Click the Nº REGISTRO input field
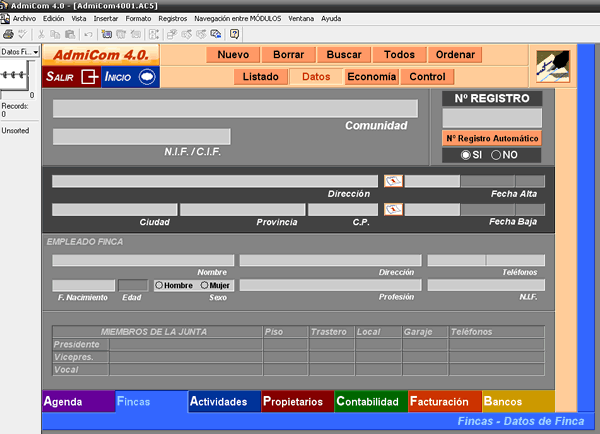The height and width of the screenshot is (434, 600). point(492,117)
